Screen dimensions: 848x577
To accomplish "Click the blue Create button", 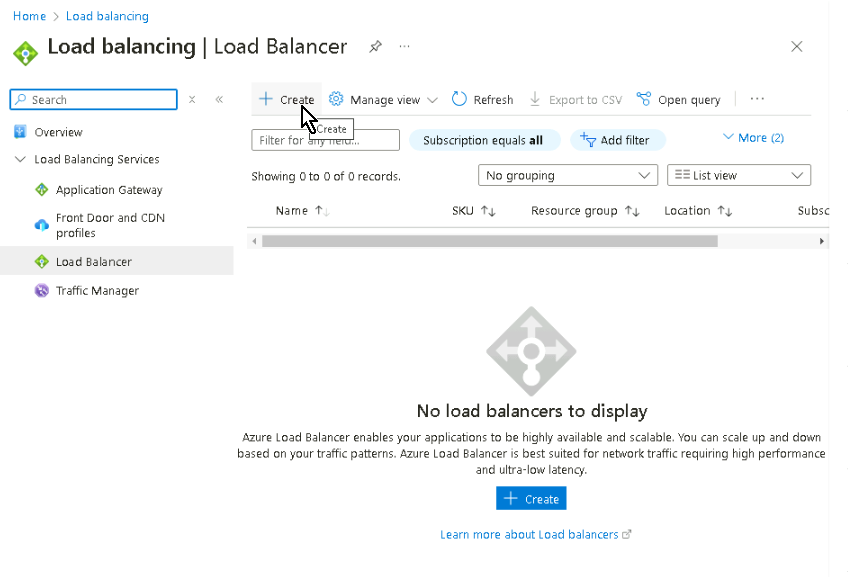I will pyautogui.click(x=531, y=499).
